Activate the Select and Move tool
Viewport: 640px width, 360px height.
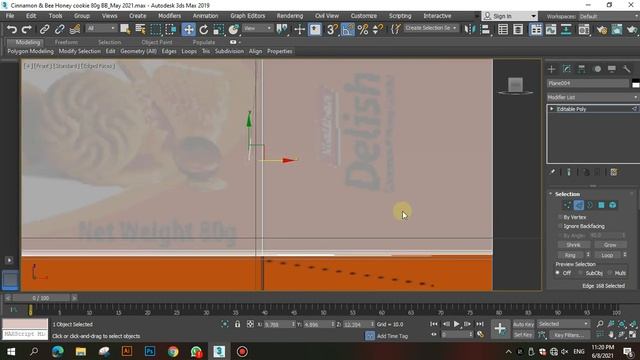point(188,29)
